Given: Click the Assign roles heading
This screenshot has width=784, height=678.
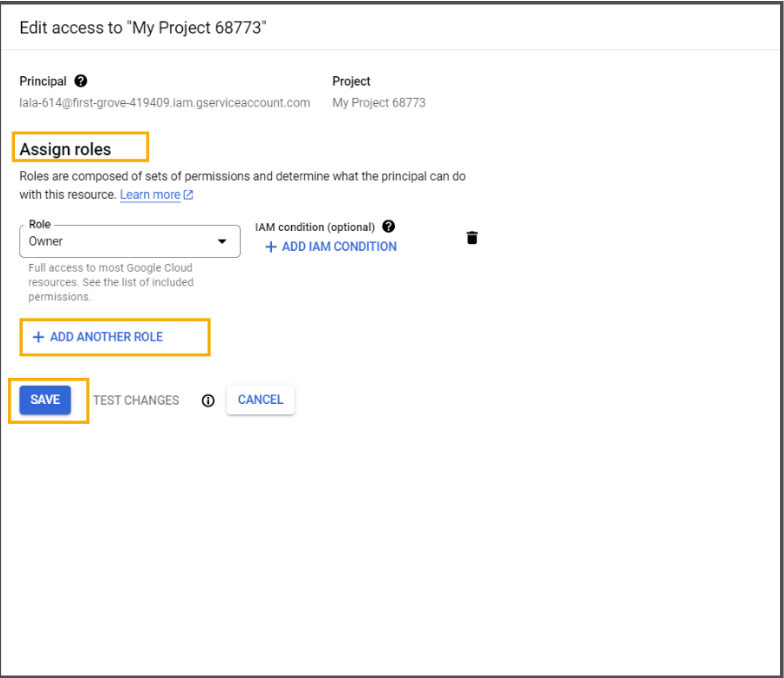Looking at the screenshot, I should 66,149.
